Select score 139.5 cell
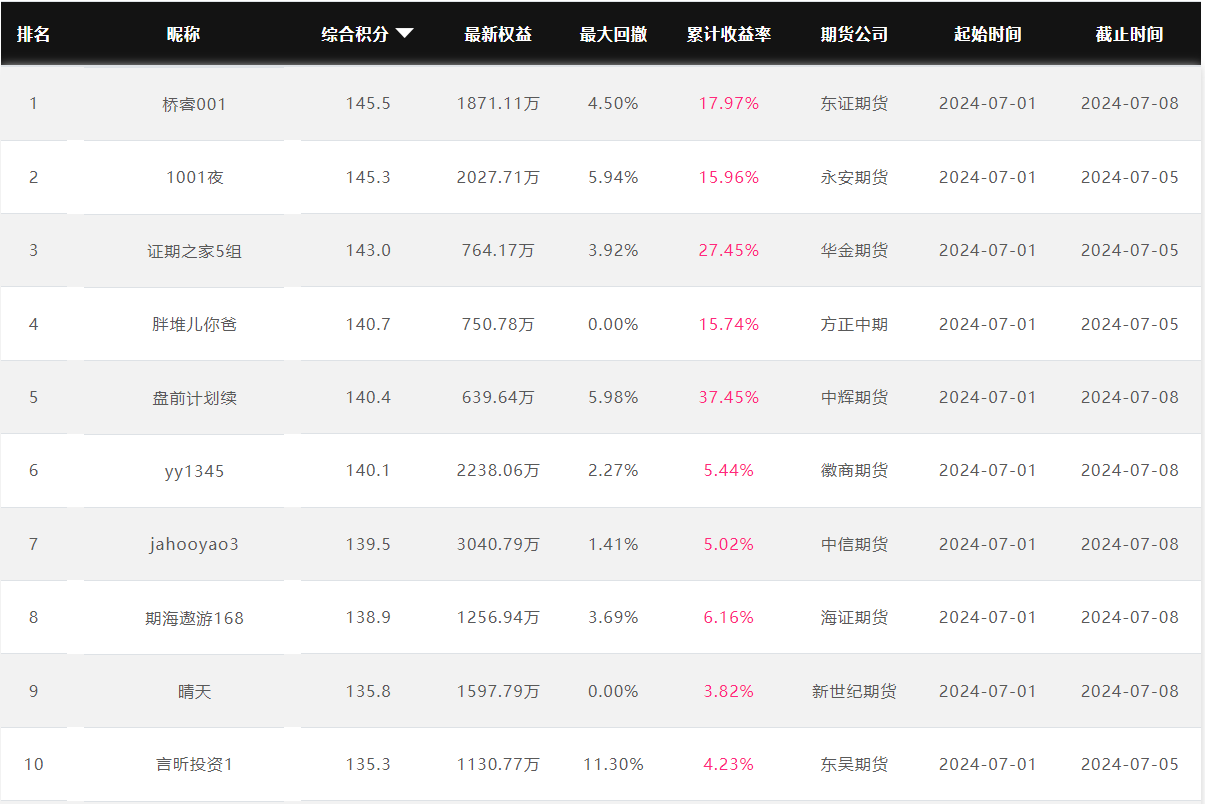Screen dimensions: 1205x804 pos(368,544)
